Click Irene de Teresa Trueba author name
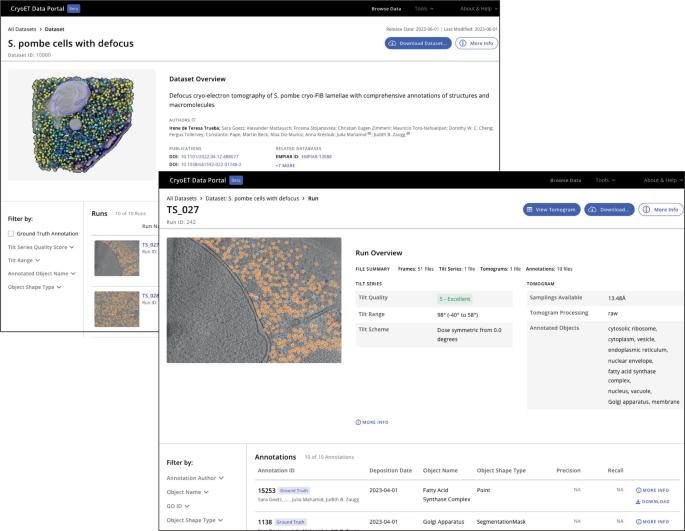The image size is (685, 531). coord(194,128)
